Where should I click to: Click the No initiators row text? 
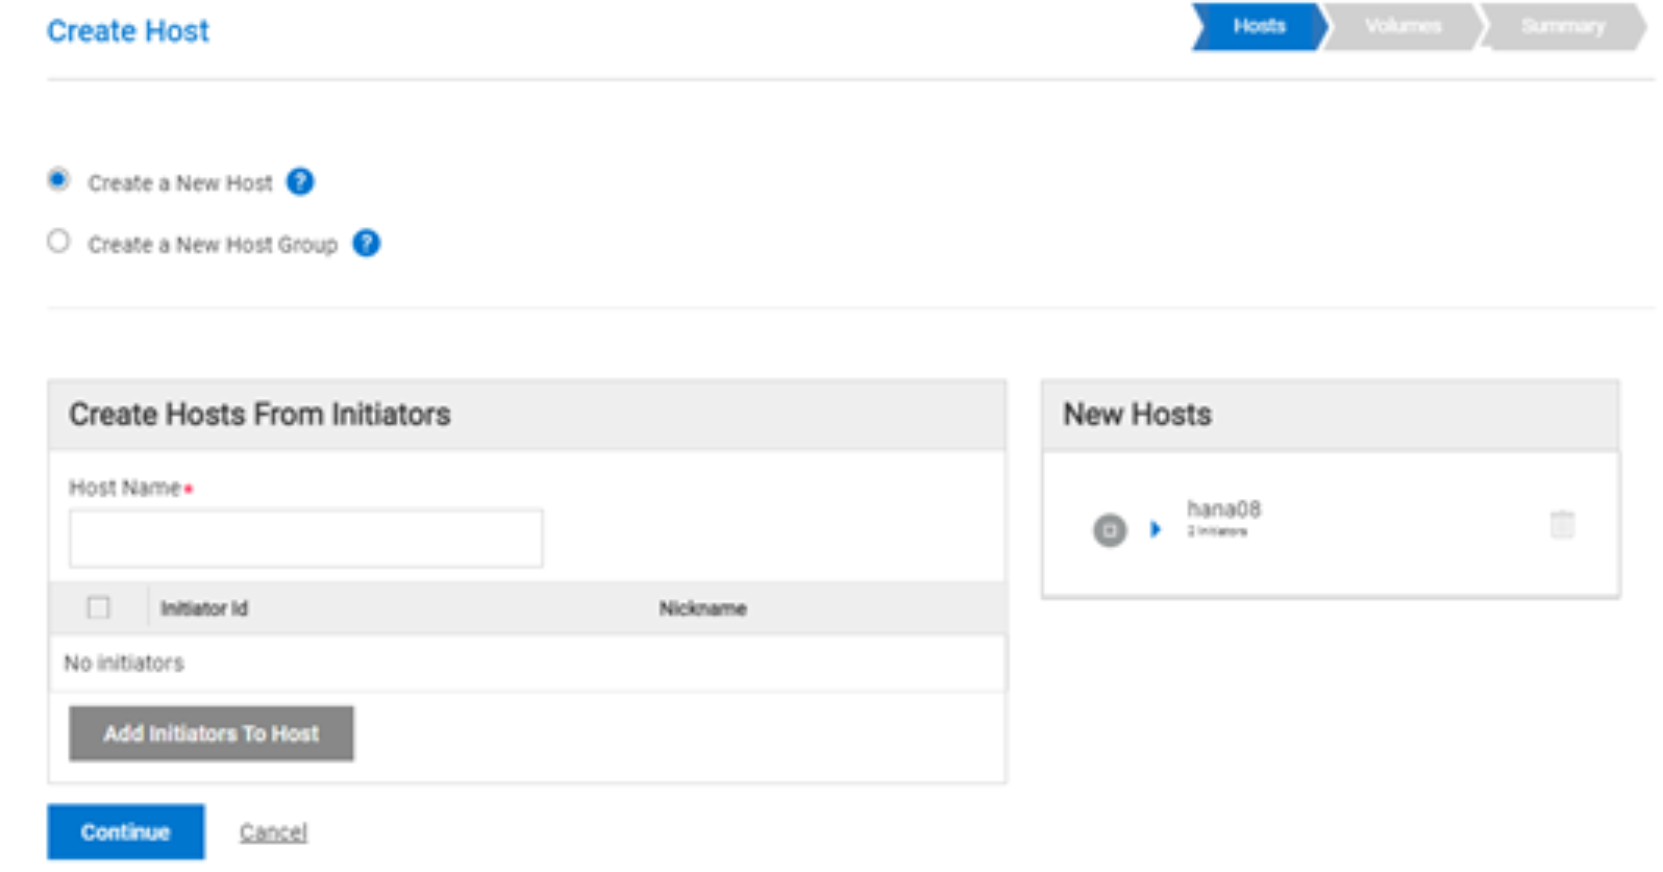point(124,663)
